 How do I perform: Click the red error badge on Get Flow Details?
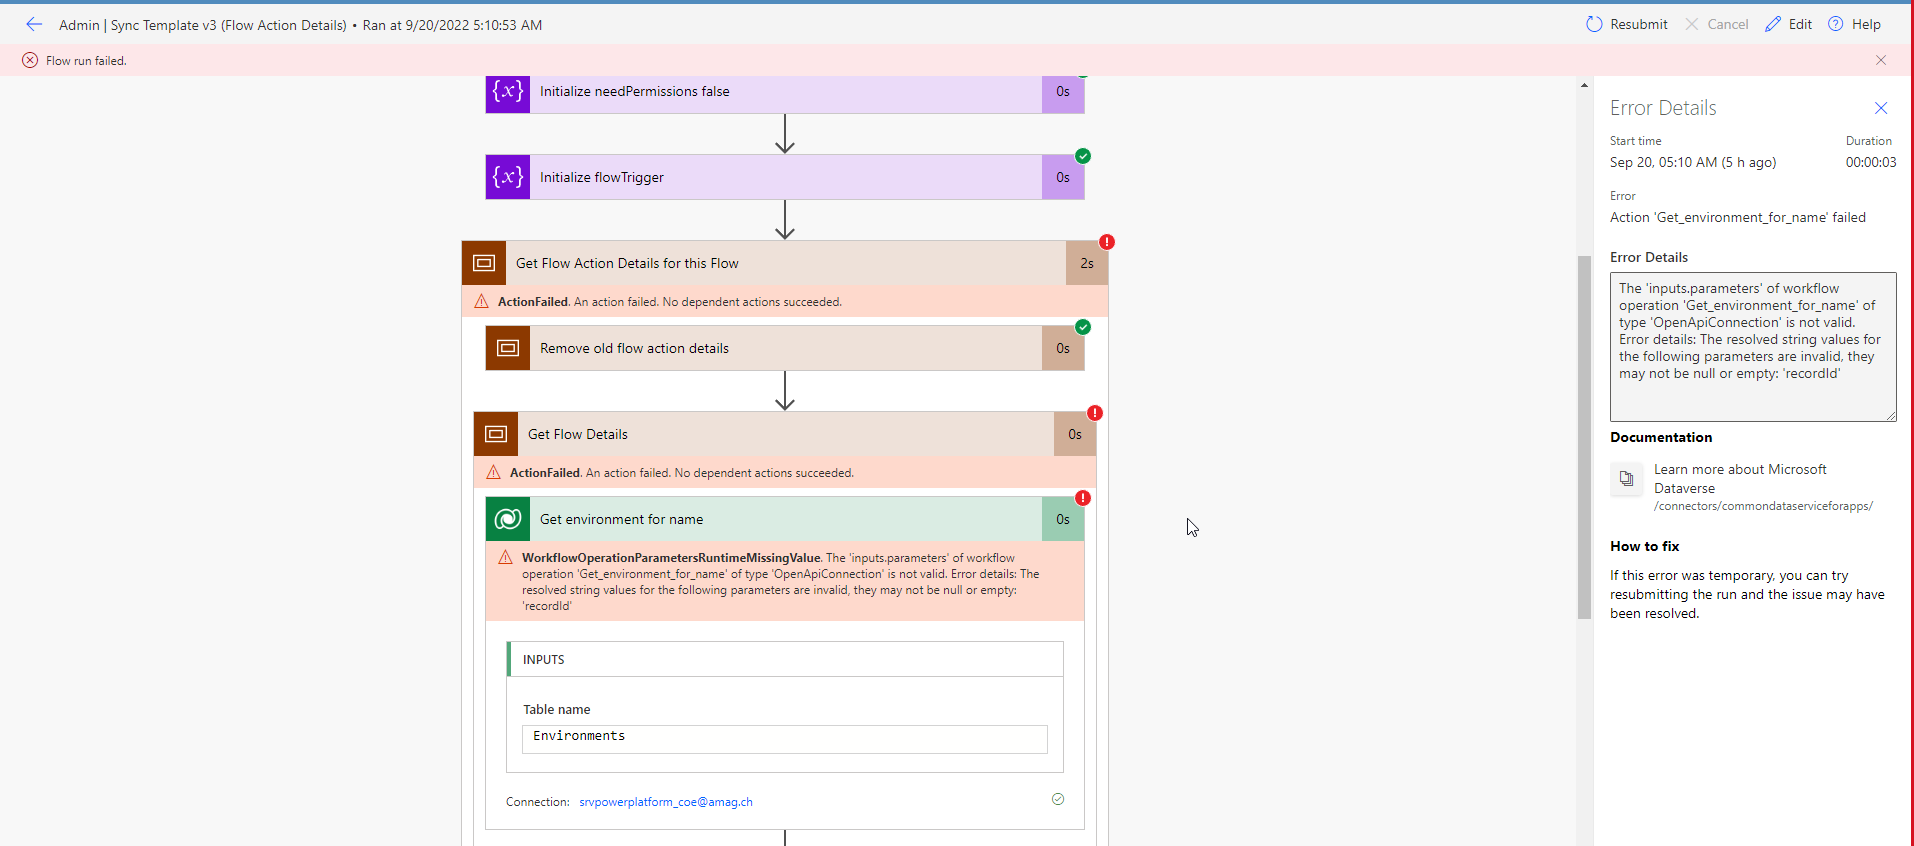click(1095, 413)
